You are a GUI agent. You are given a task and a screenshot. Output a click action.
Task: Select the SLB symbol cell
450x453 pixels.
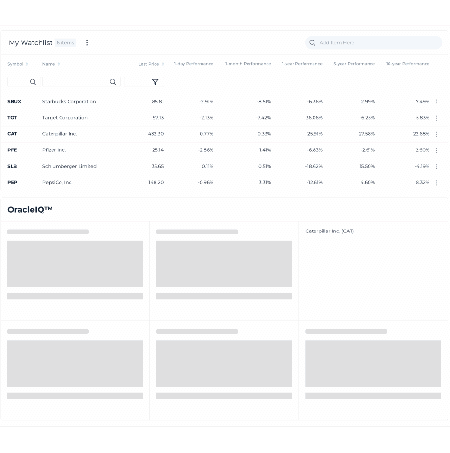[x=12, y=166]
